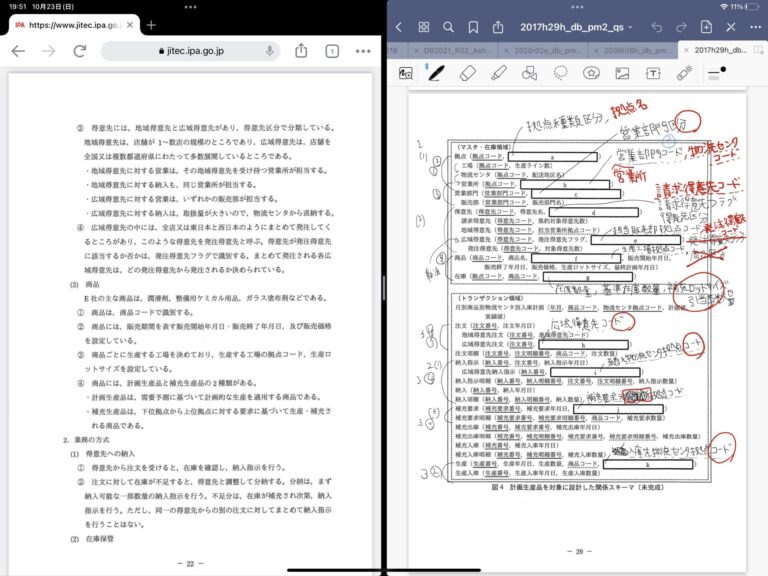Switch to the 2006h18h_db_pm document tab
Image resolution: width=768 pixels, height=576 pixels.
click(637, 50)
